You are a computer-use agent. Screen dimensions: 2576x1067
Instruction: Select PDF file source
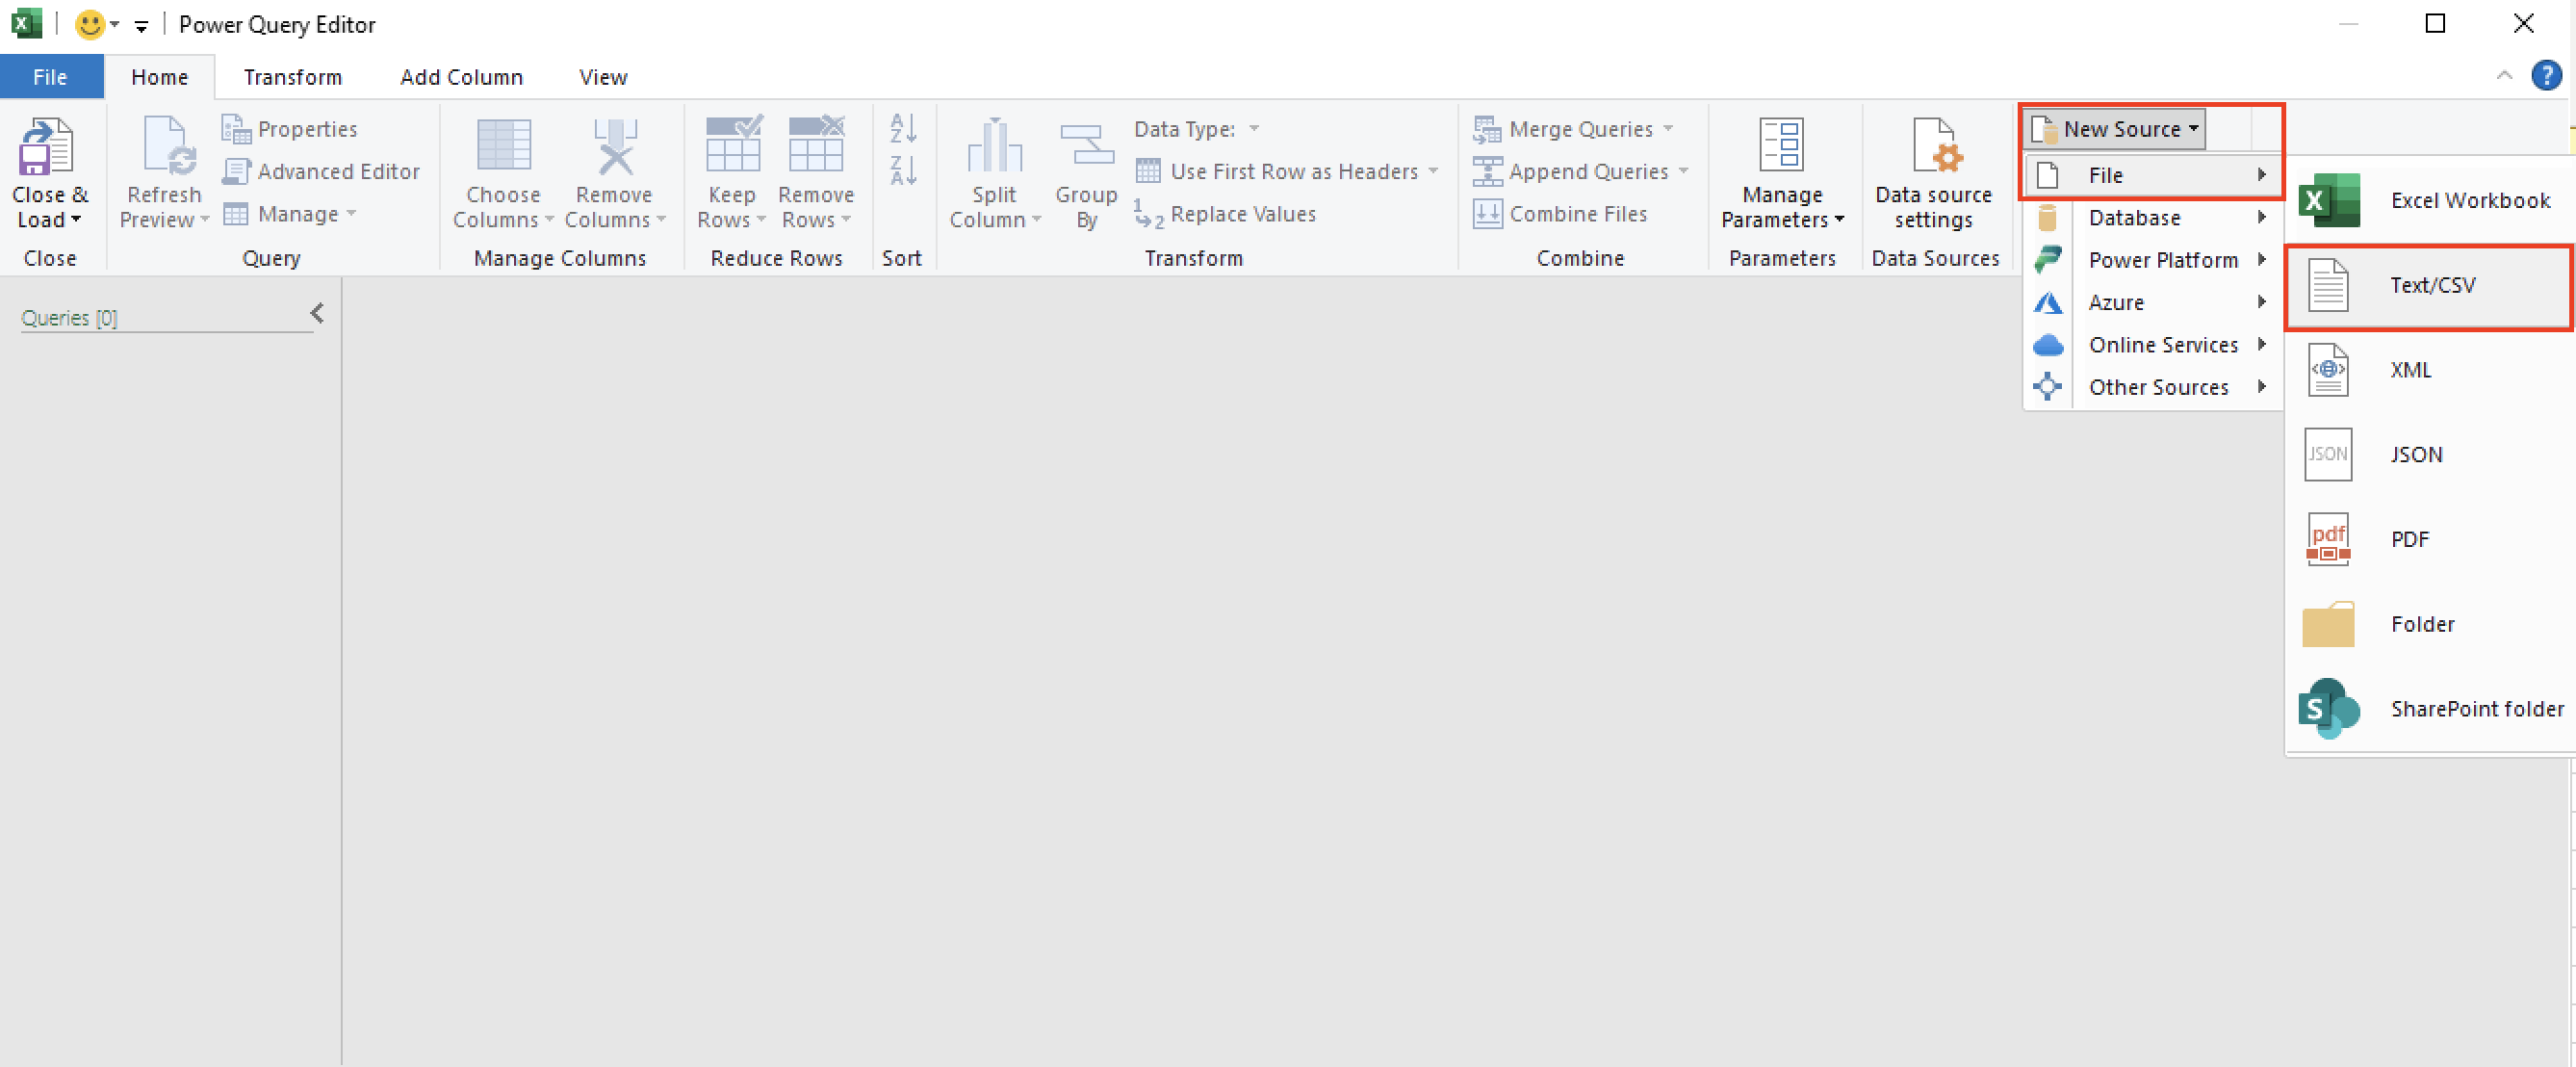(2430, 541)
